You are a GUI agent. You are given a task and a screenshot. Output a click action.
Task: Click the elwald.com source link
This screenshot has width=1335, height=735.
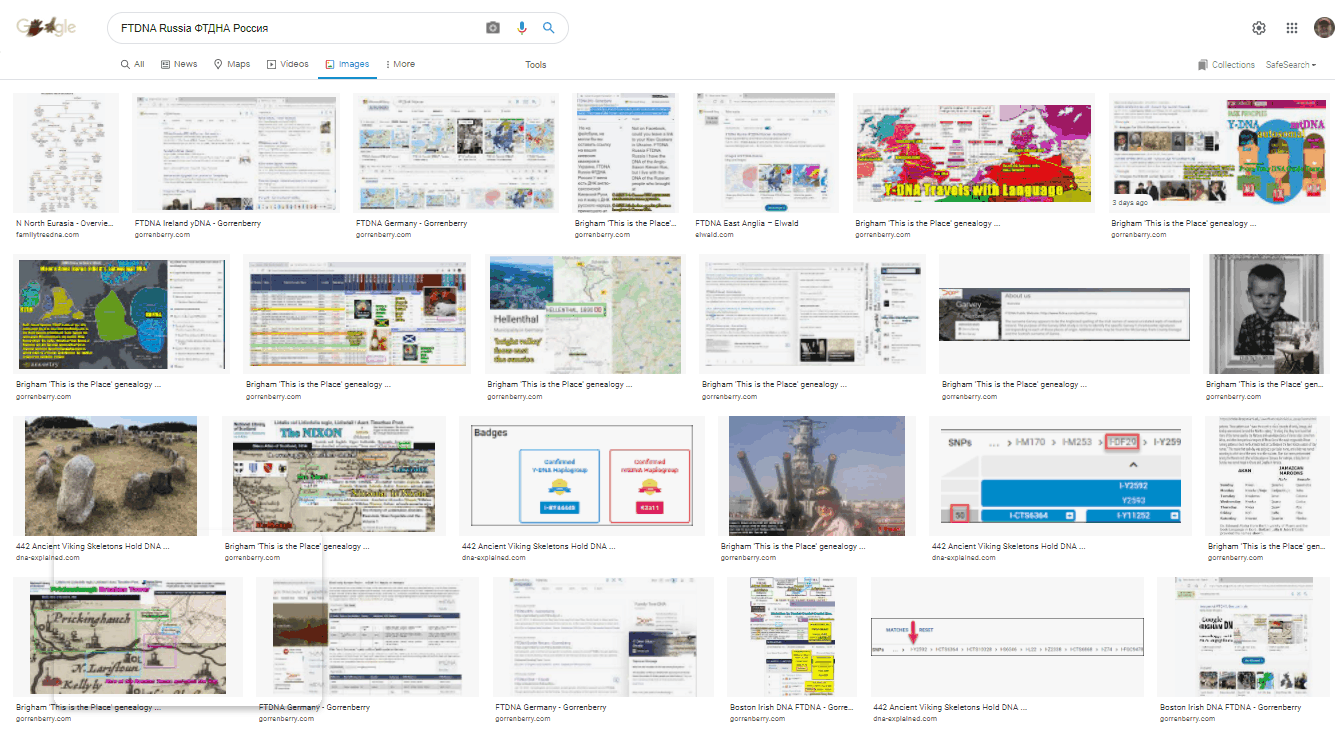(715, 235)
